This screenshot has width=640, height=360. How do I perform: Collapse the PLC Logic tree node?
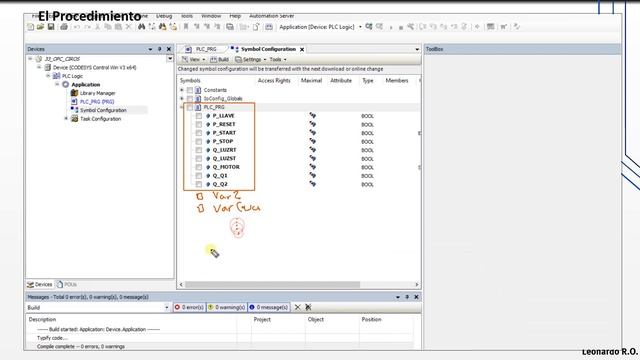(x=48, y=76)
